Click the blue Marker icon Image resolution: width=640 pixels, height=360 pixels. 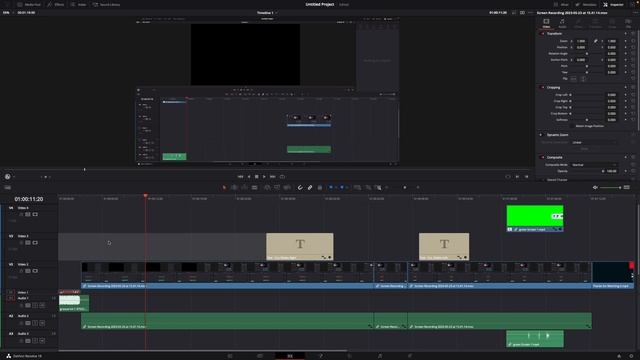342,187
